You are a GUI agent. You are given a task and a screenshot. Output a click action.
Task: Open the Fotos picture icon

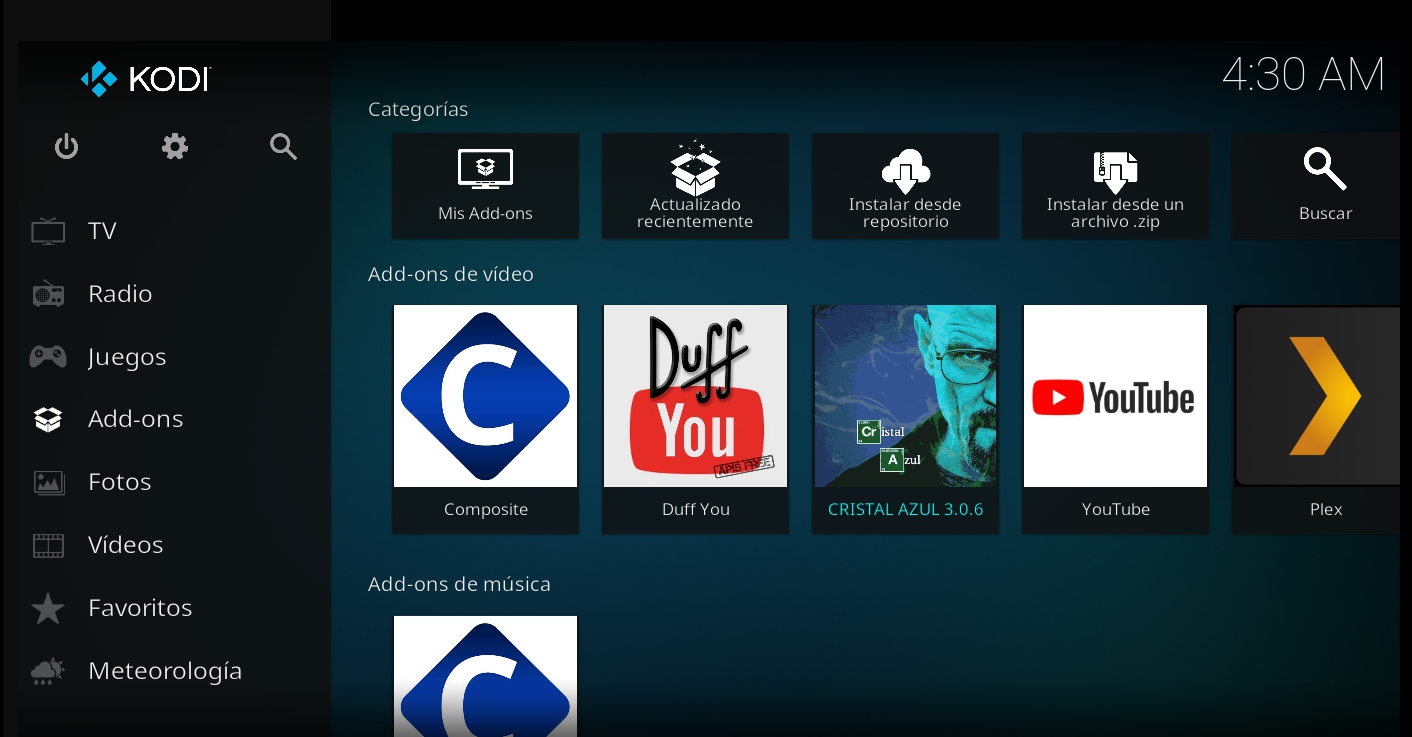(47, 481)
